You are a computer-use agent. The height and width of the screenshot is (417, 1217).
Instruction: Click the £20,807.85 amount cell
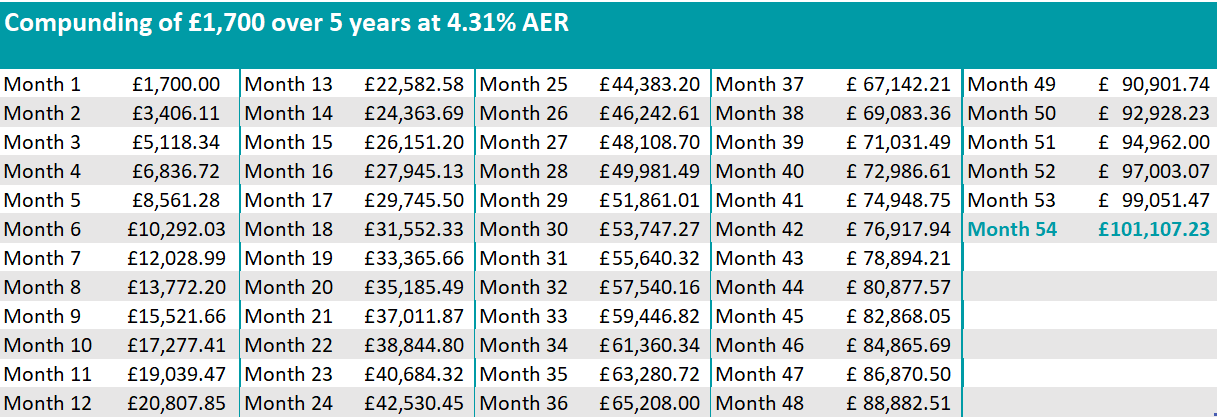(173, 404)
